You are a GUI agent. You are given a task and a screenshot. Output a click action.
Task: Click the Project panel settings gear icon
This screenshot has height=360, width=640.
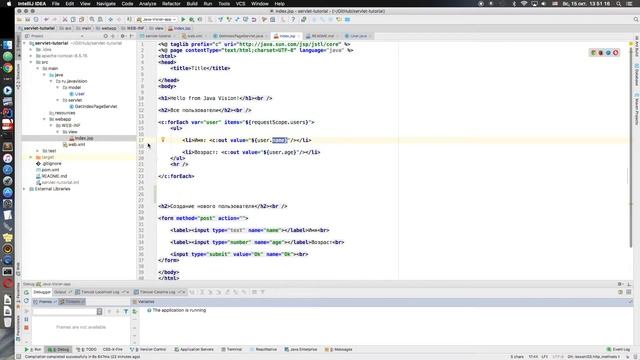point(122,36)
